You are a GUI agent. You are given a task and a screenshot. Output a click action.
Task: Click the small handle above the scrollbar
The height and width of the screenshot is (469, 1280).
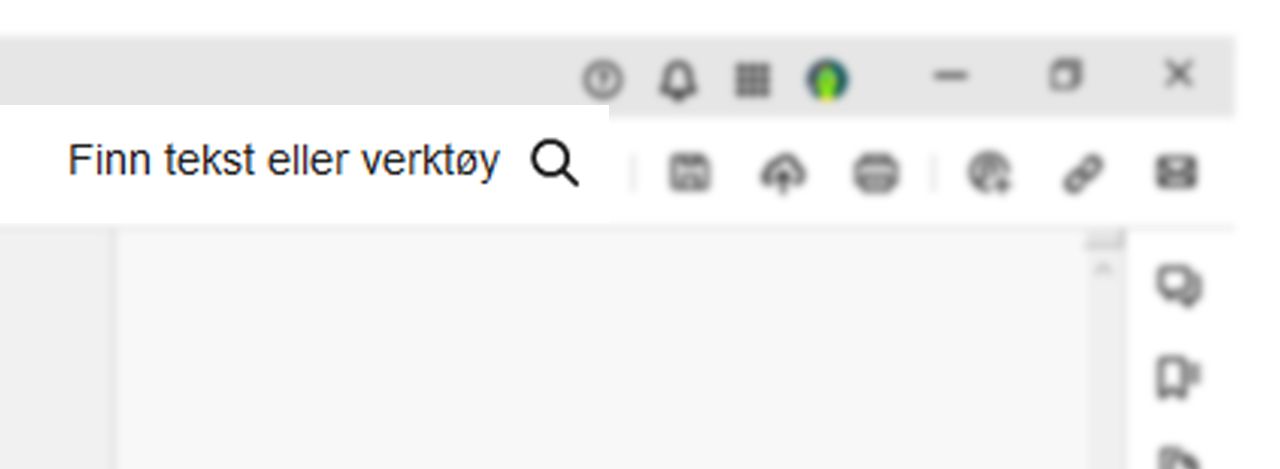pyautogui.click(x=1105, y=241)
